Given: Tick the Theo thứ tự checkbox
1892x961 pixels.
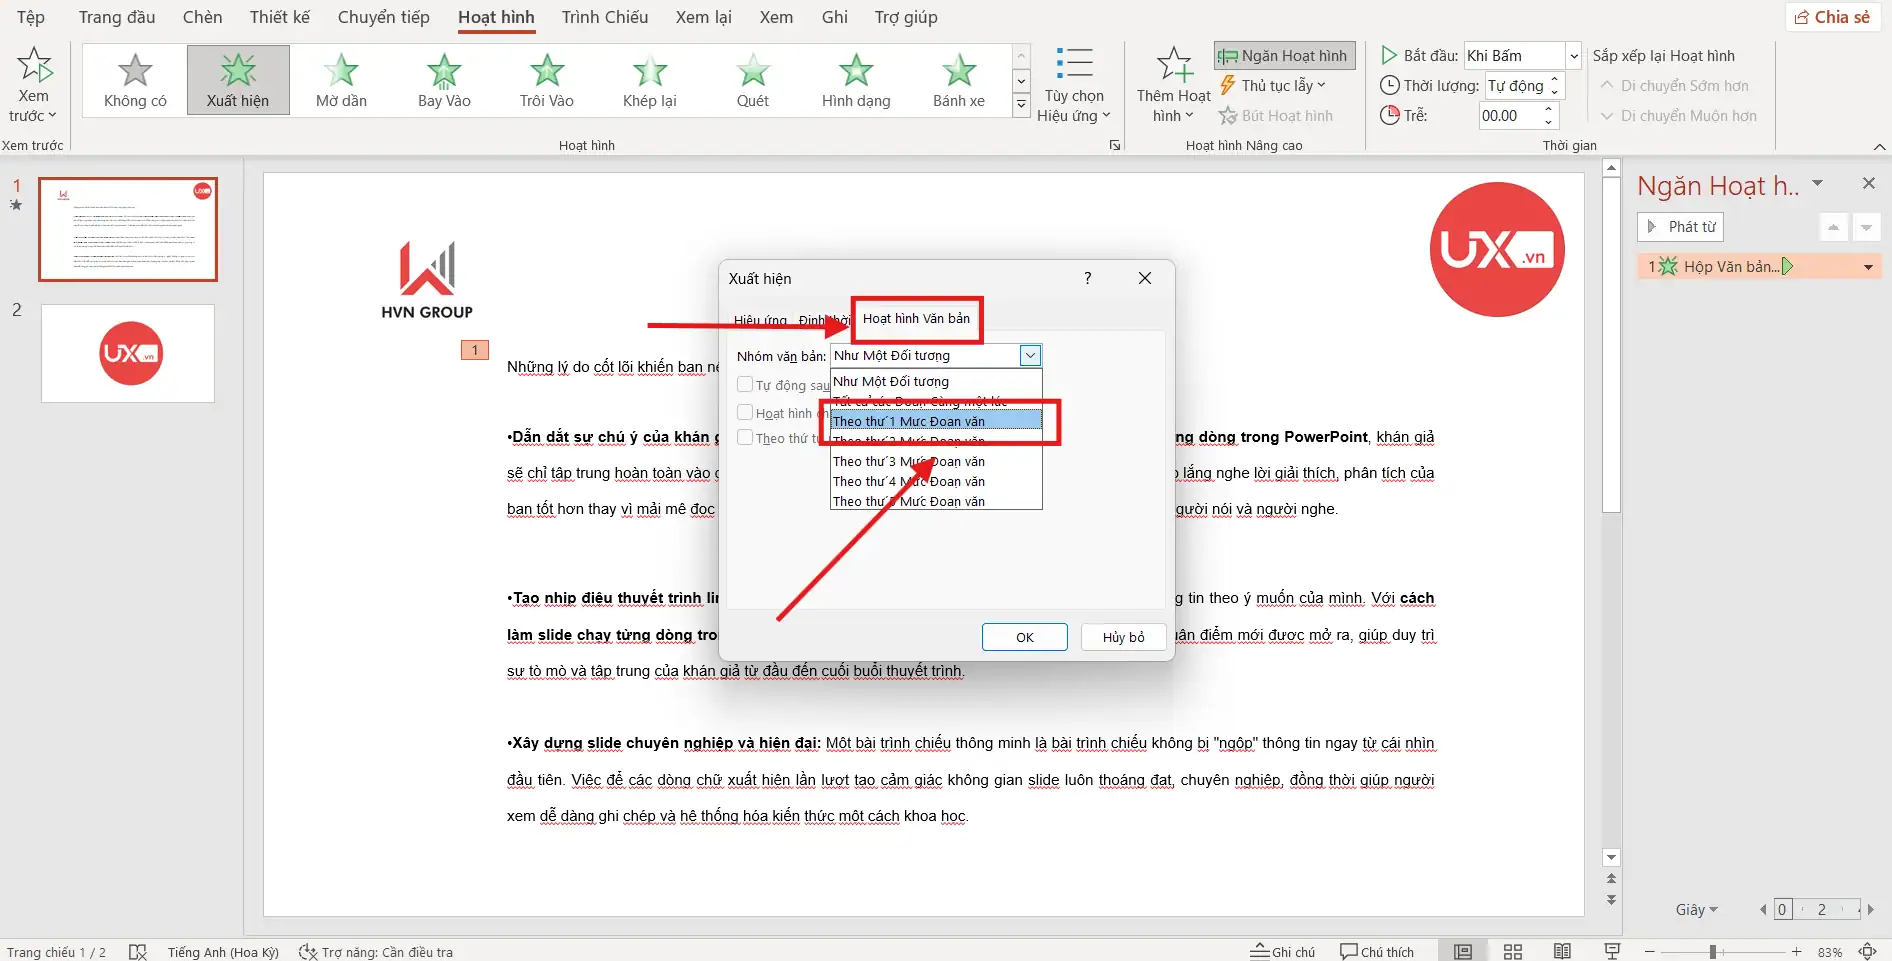Looking at the screenshot, I should point(745,437).
